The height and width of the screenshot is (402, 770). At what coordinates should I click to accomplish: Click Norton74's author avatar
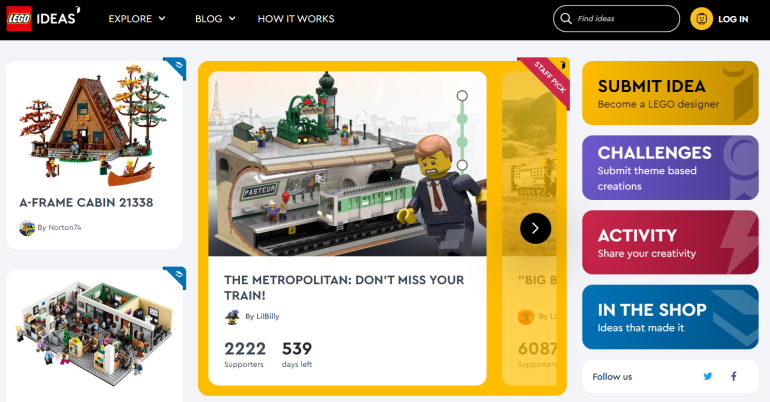[x=27, y=228]
